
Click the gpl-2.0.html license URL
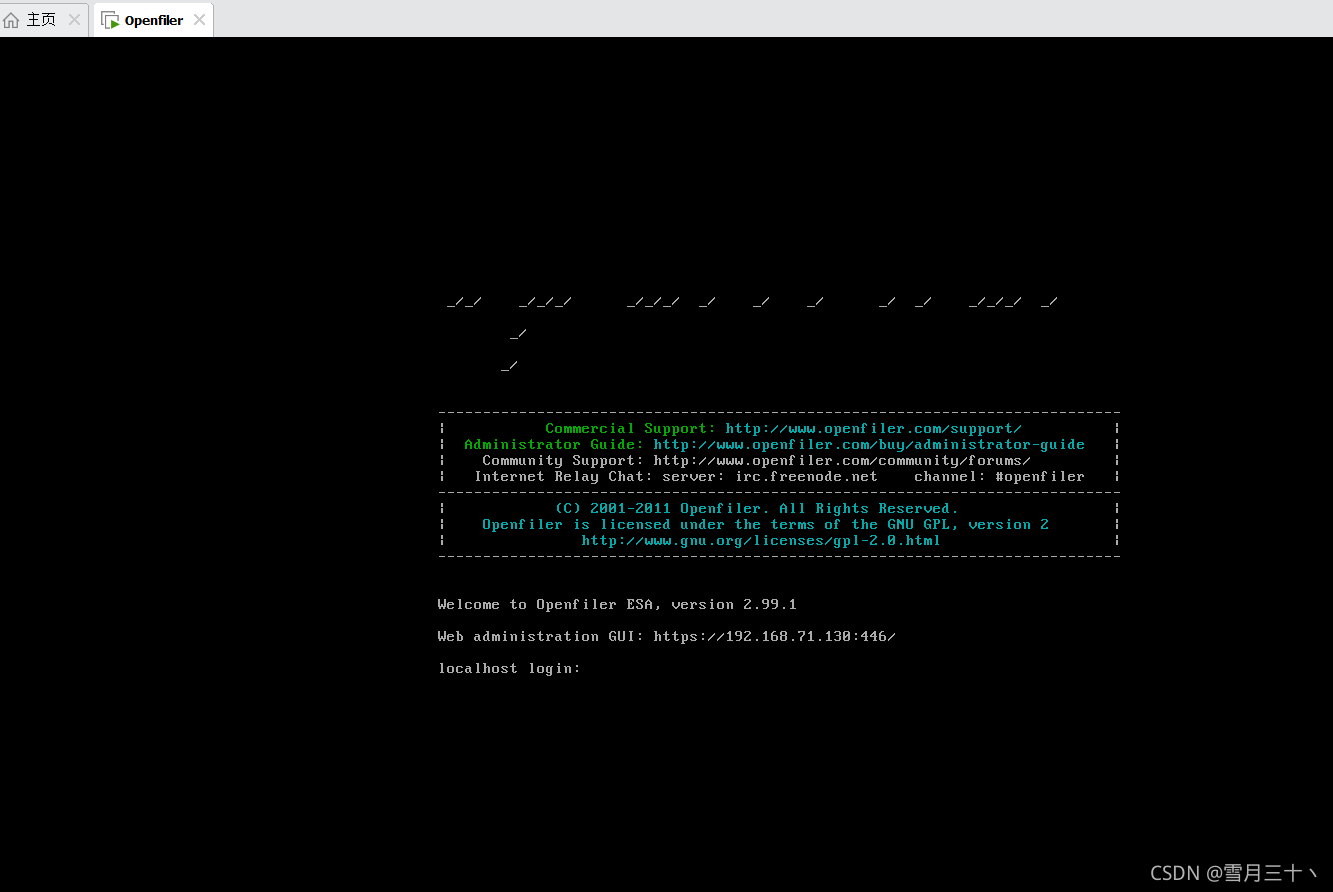[761, 540]
